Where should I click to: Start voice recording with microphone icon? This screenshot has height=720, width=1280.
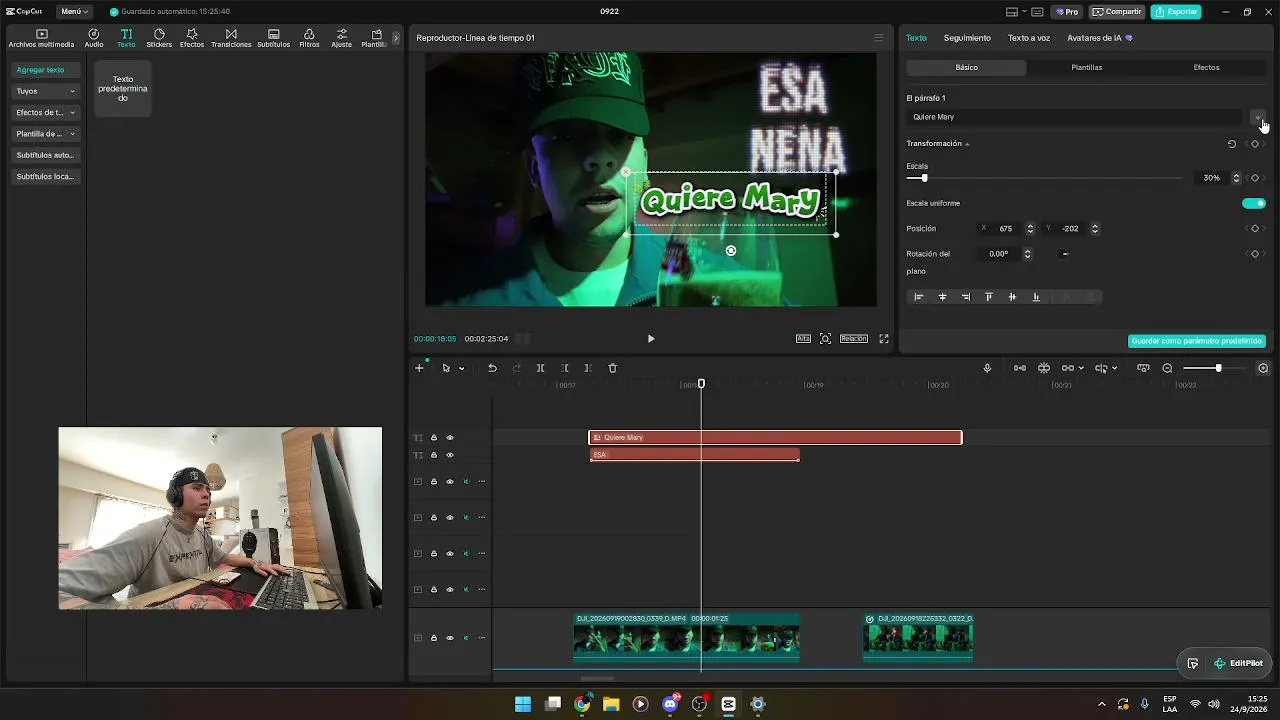click(987, 368)
